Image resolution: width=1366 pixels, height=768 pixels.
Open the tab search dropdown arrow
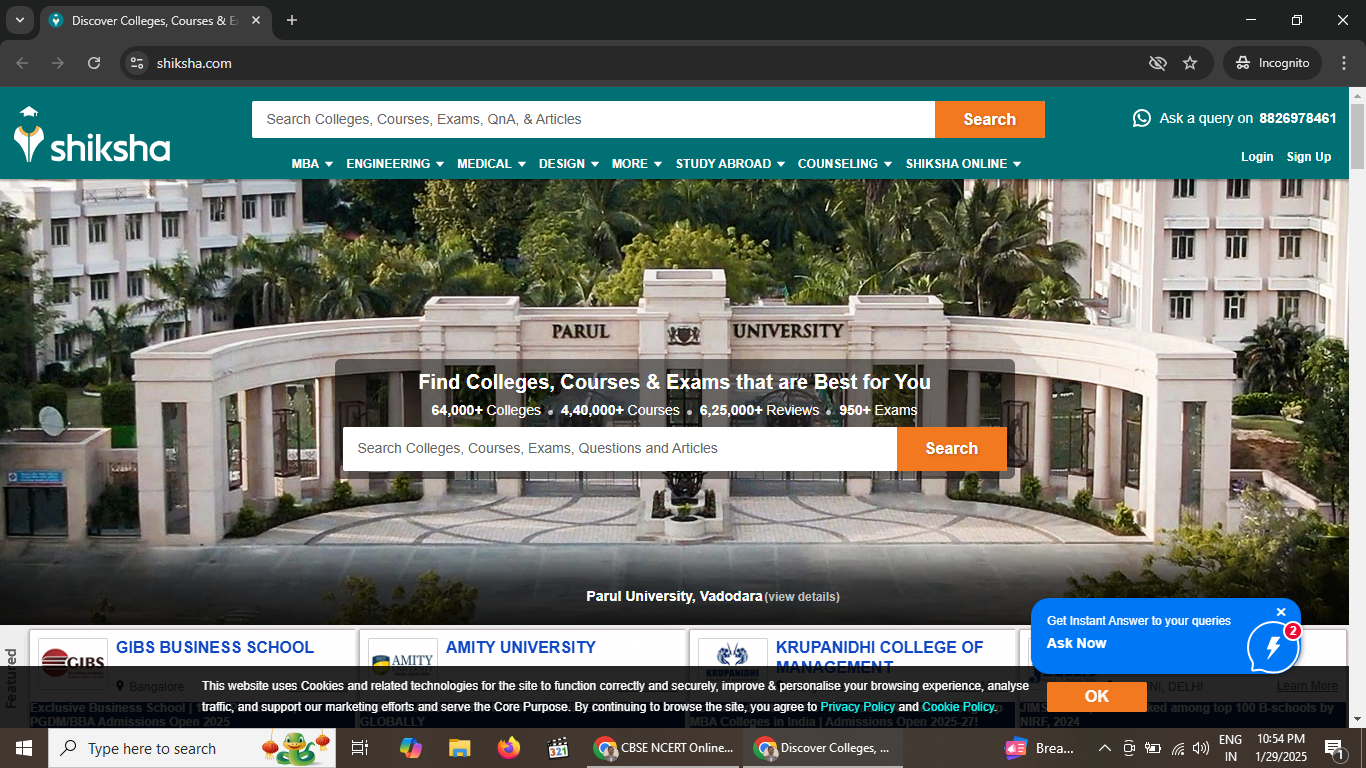(19, 20)
